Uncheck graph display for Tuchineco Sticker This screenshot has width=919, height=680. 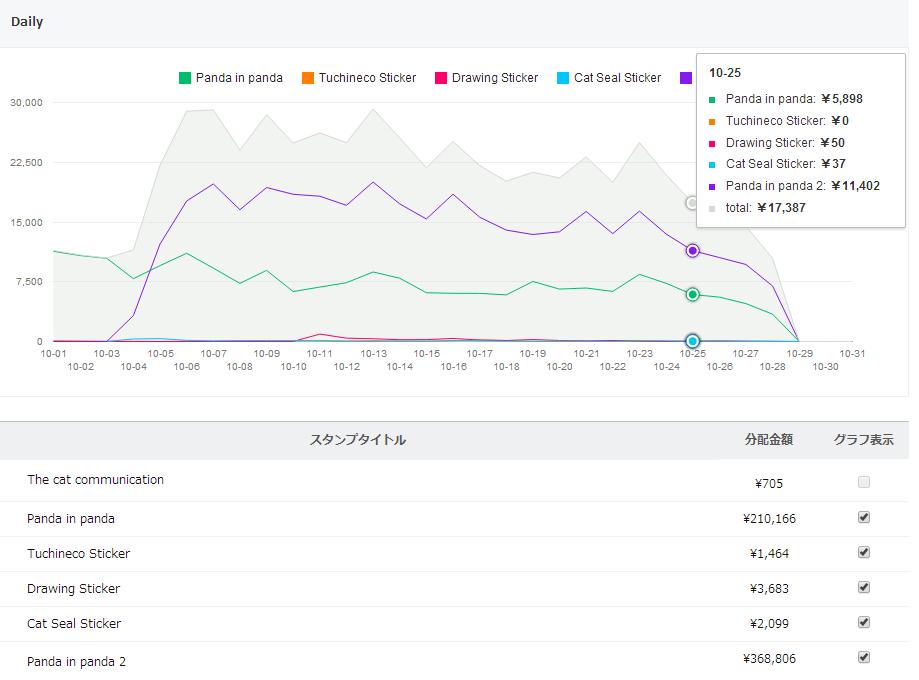(864, 552)
